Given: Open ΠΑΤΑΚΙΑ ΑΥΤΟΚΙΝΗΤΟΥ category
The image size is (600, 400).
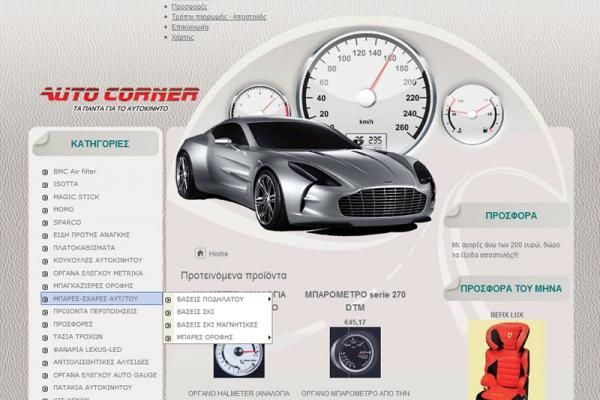Looking at the screenshot, I should [x=93, y=388].
